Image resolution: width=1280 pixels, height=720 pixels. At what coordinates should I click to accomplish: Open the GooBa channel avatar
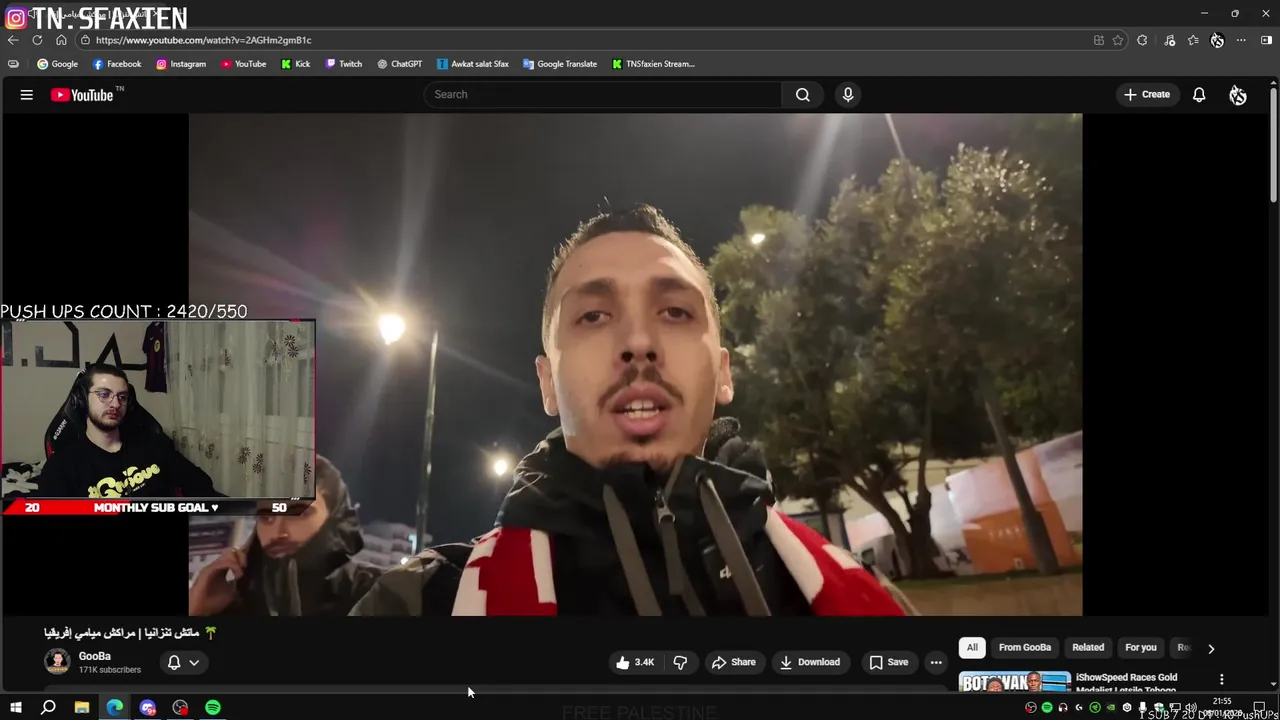click(x=57, y=662)
